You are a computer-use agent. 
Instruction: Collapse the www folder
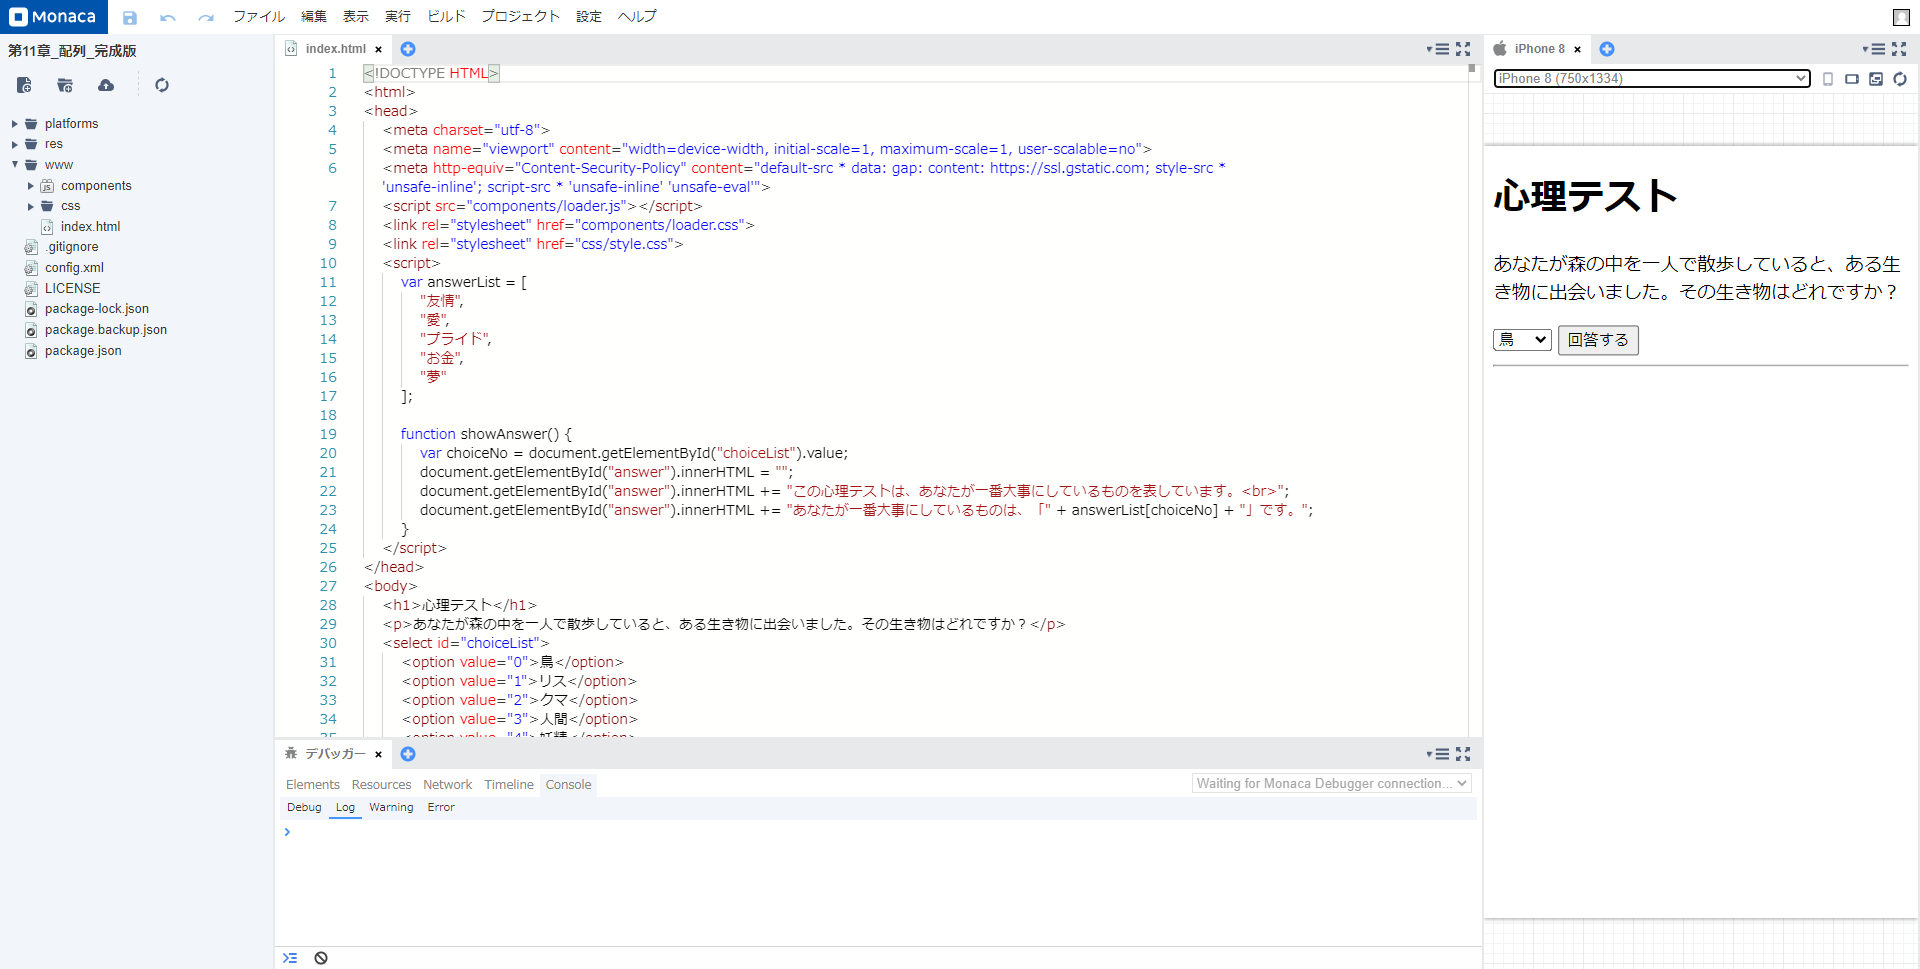15,165
